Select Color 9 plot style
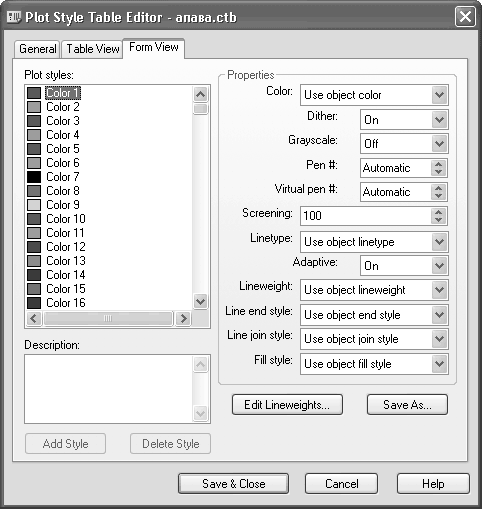 pos(63,205)
